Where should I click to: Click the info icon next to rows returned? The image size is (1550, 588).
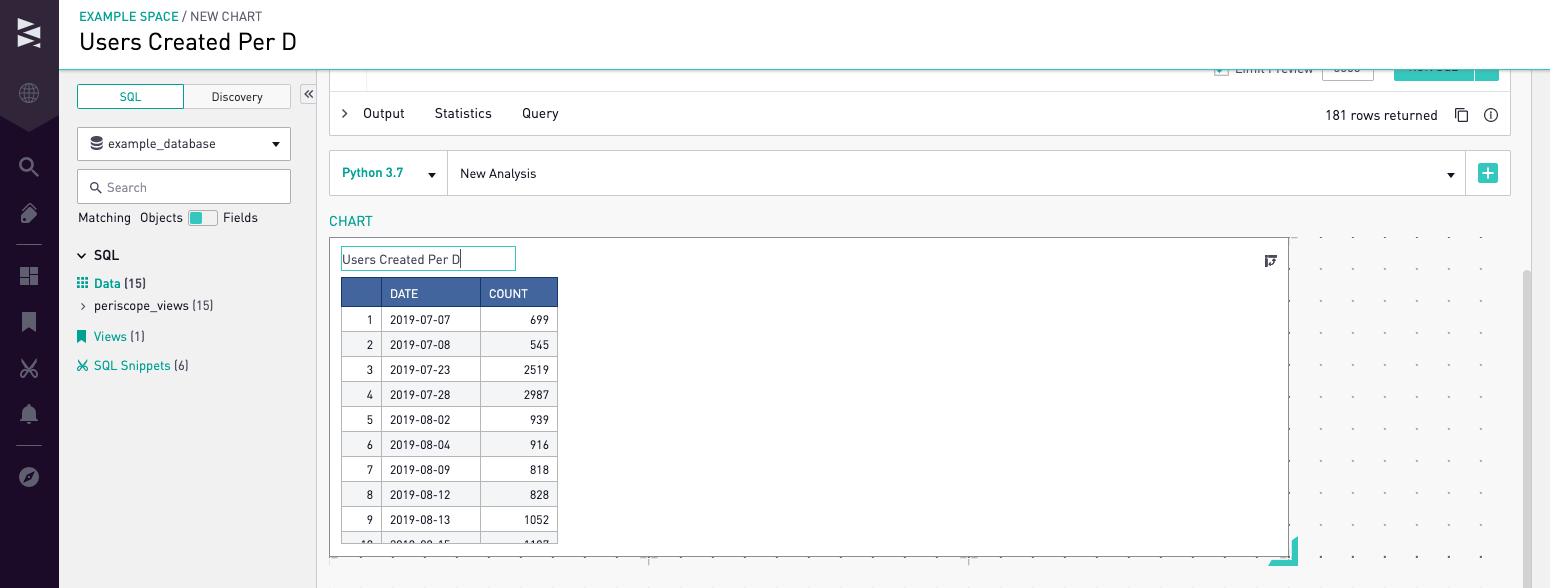[x=1490, y=115]
